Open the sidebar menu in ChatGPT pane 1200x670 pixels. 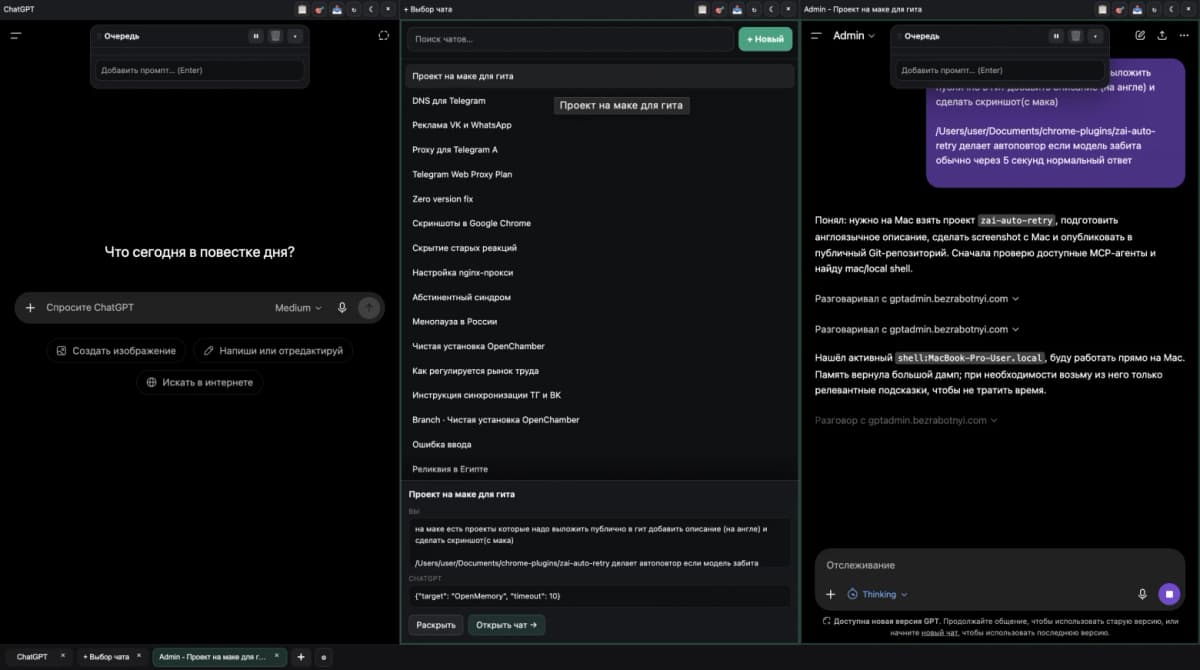point(16,35)
